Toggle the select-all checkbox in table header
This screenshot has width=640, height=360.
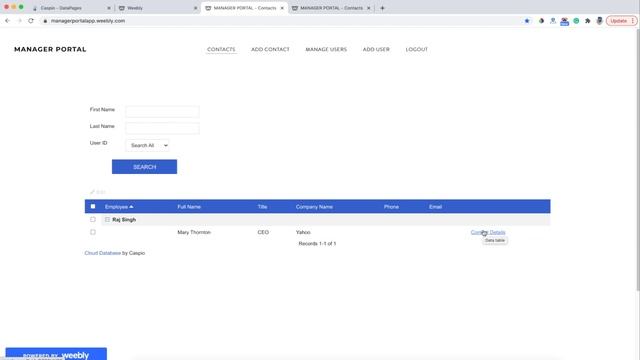(93, 207)
